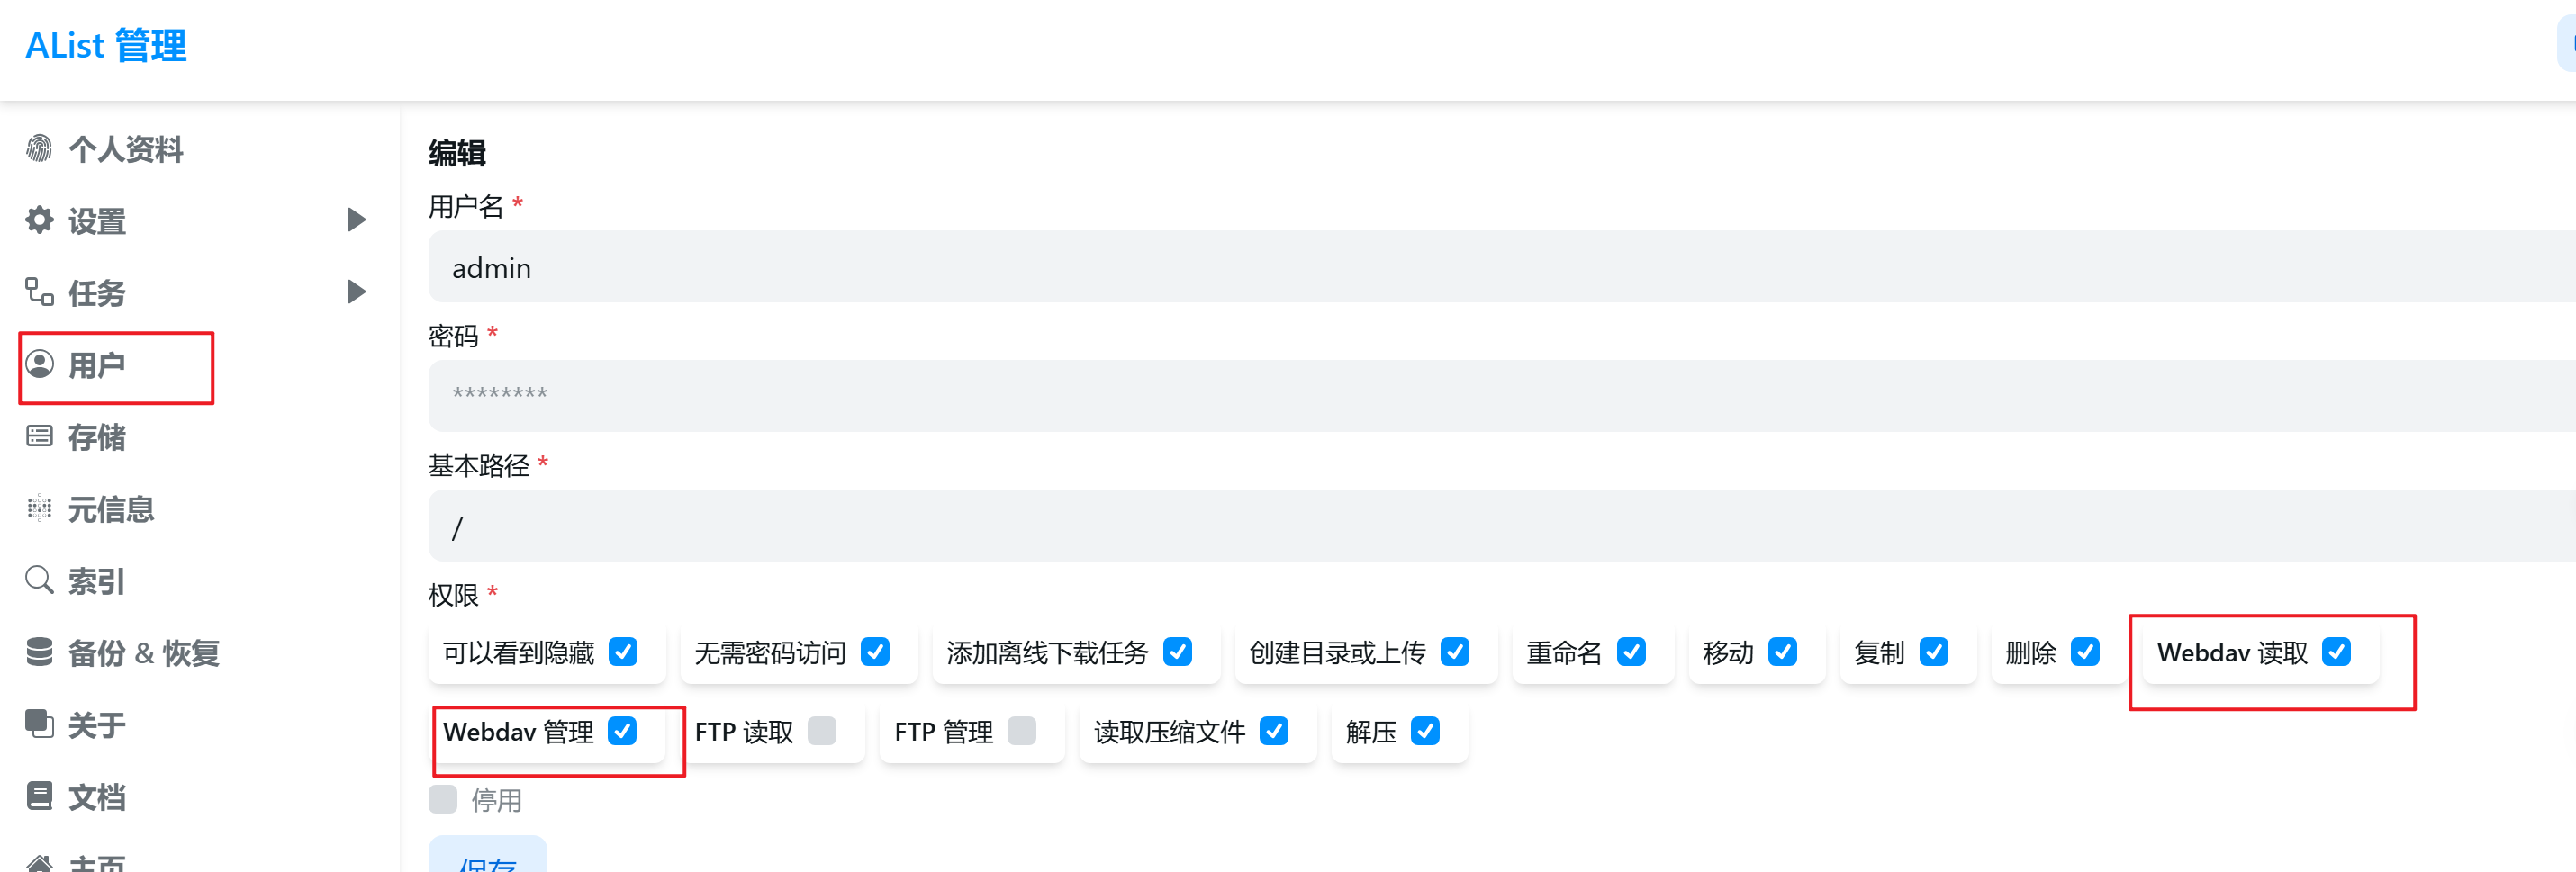Click the 文档 book icon
This screenshot has width=2576, height=872.
tap(39, 796)
